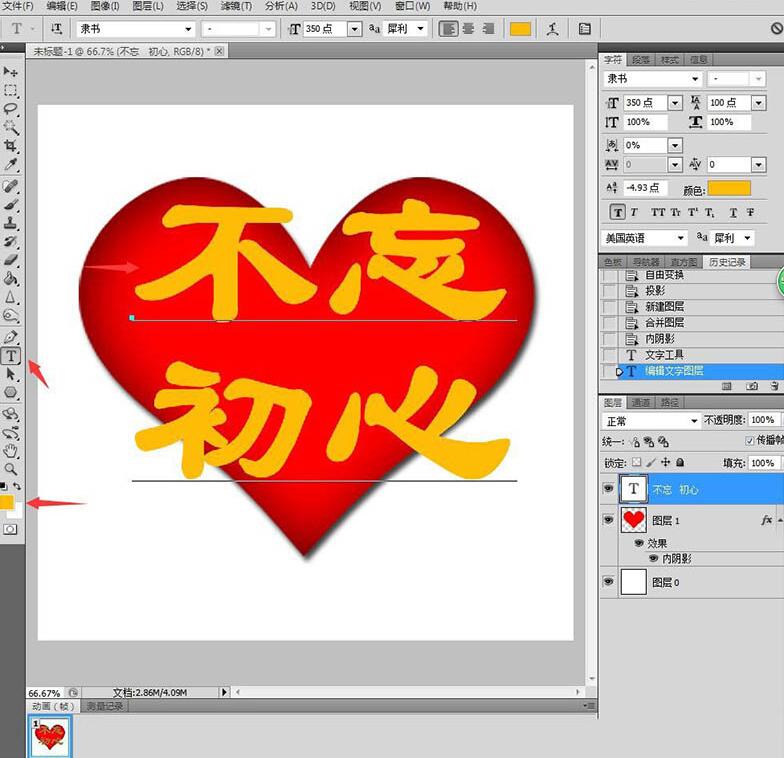Hide the 图层 0 layer

pos(608,582)
